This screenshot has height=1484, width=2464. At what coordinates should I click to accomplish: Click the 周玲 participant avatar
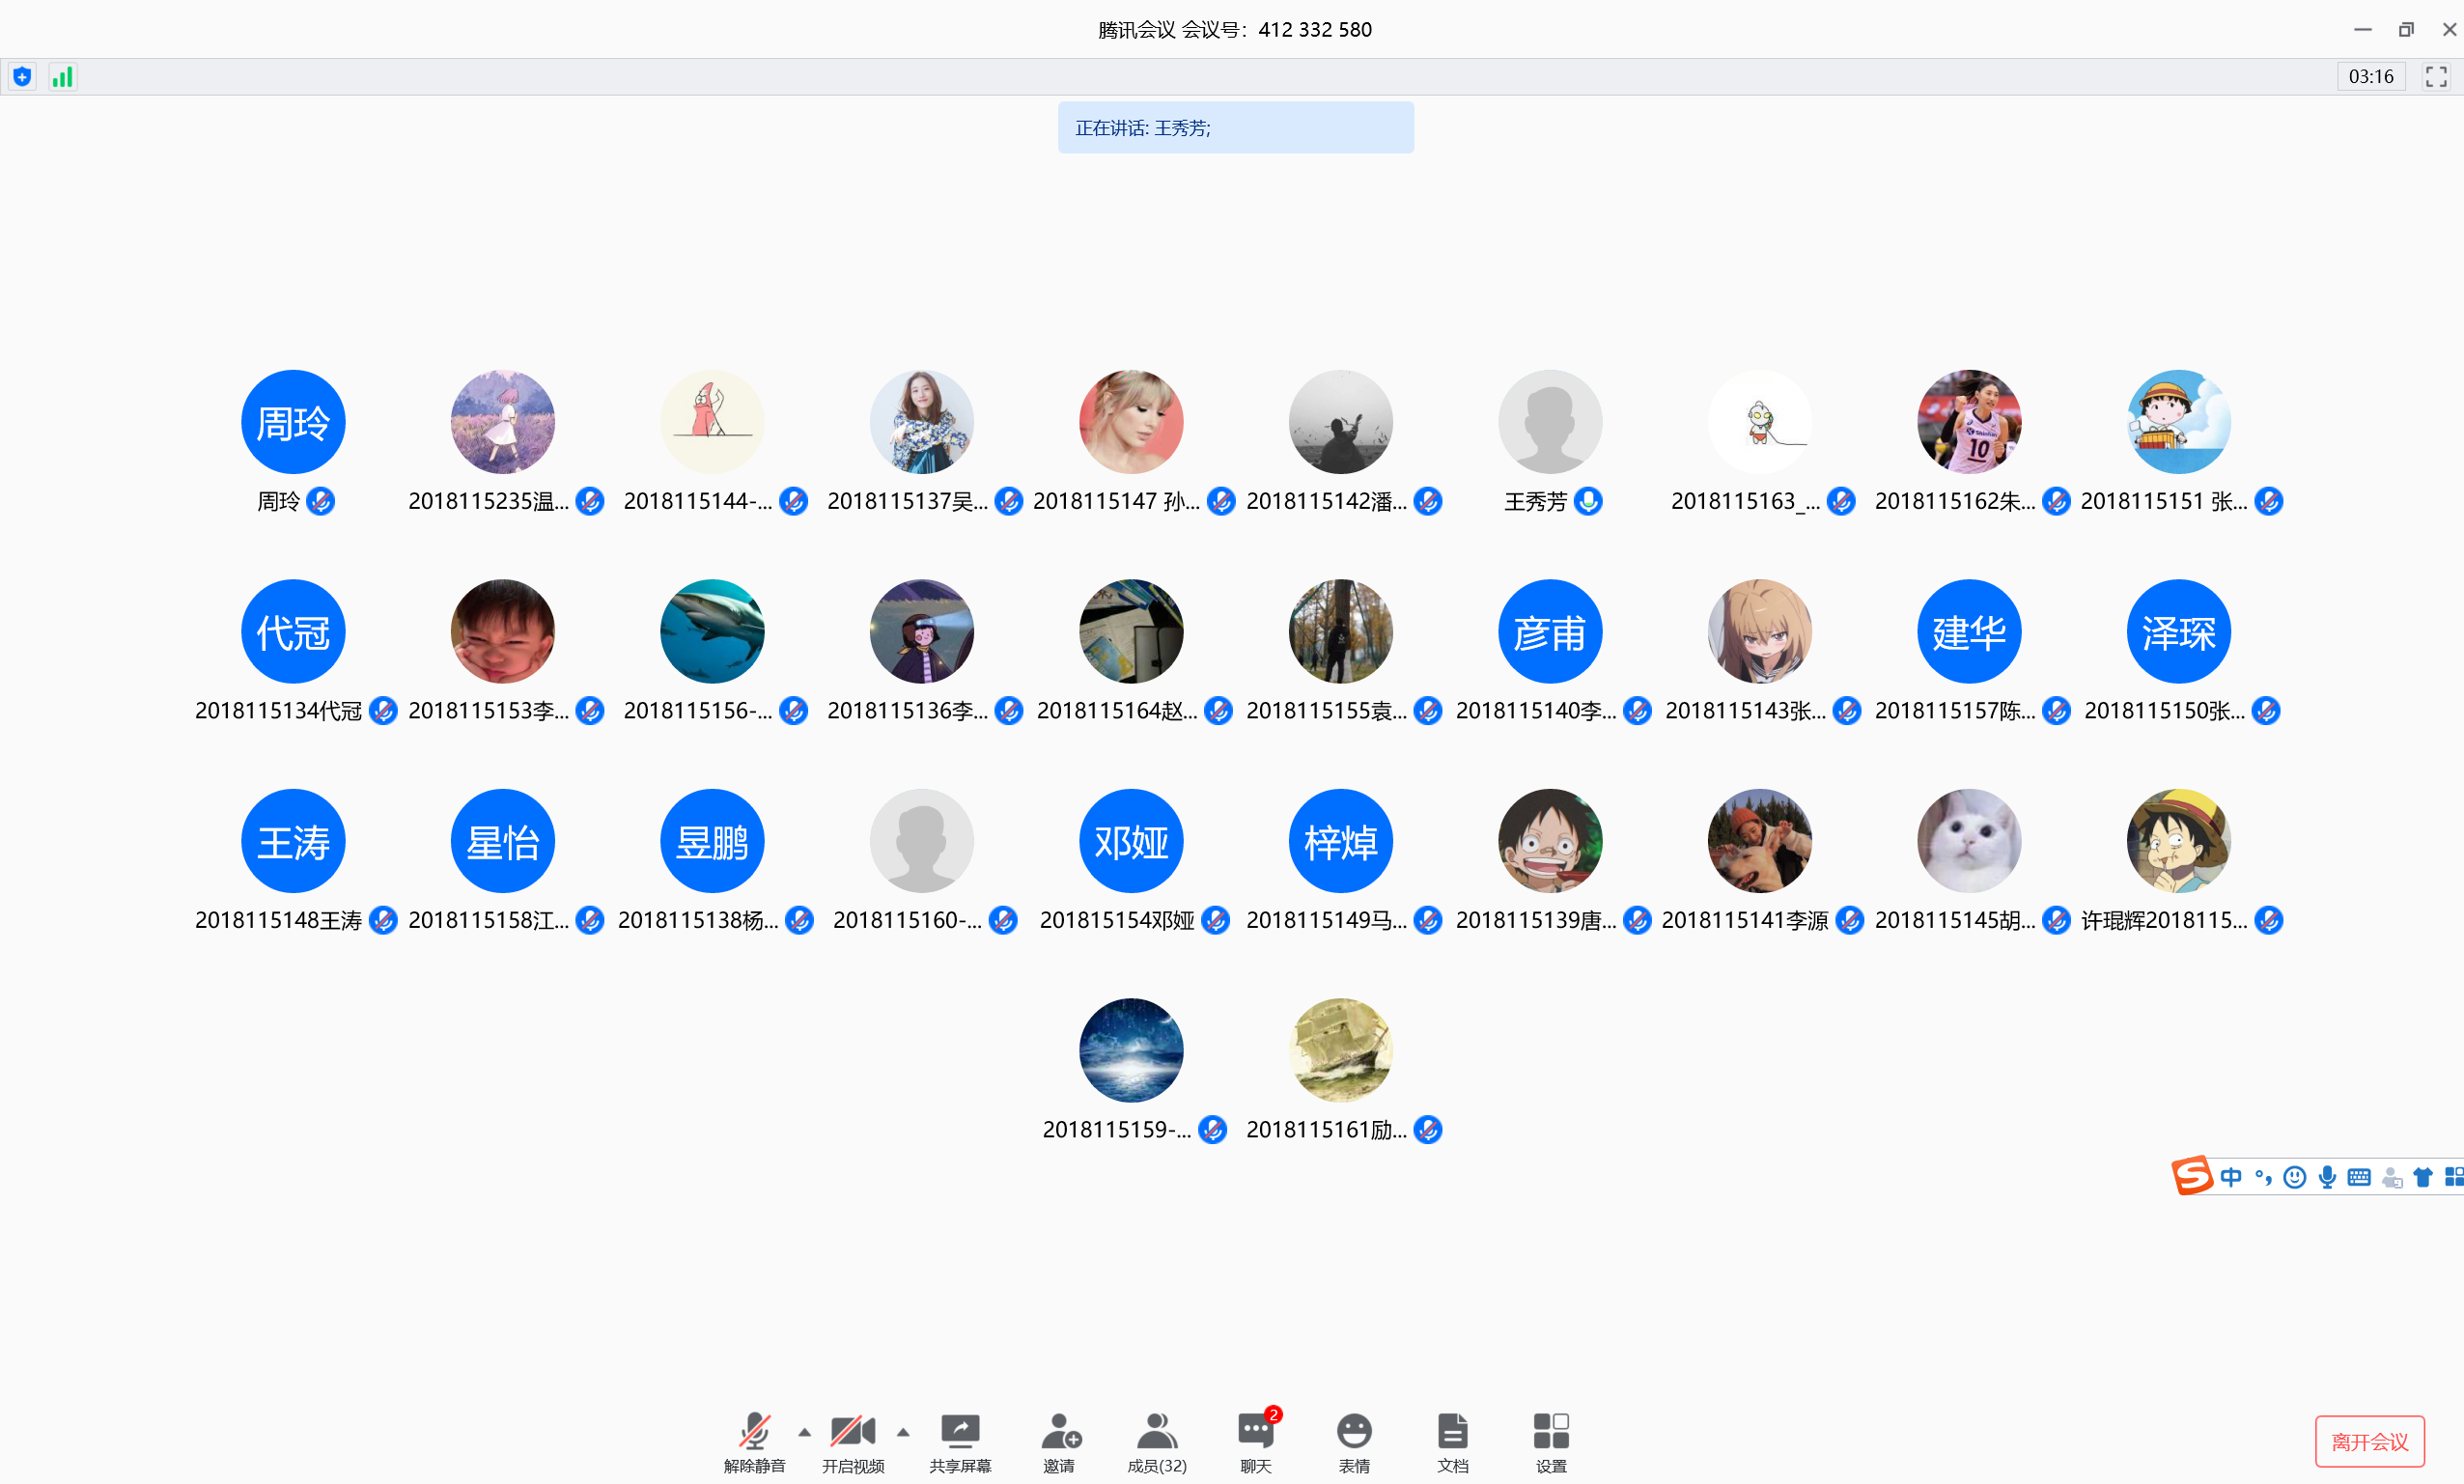(293, 422)
